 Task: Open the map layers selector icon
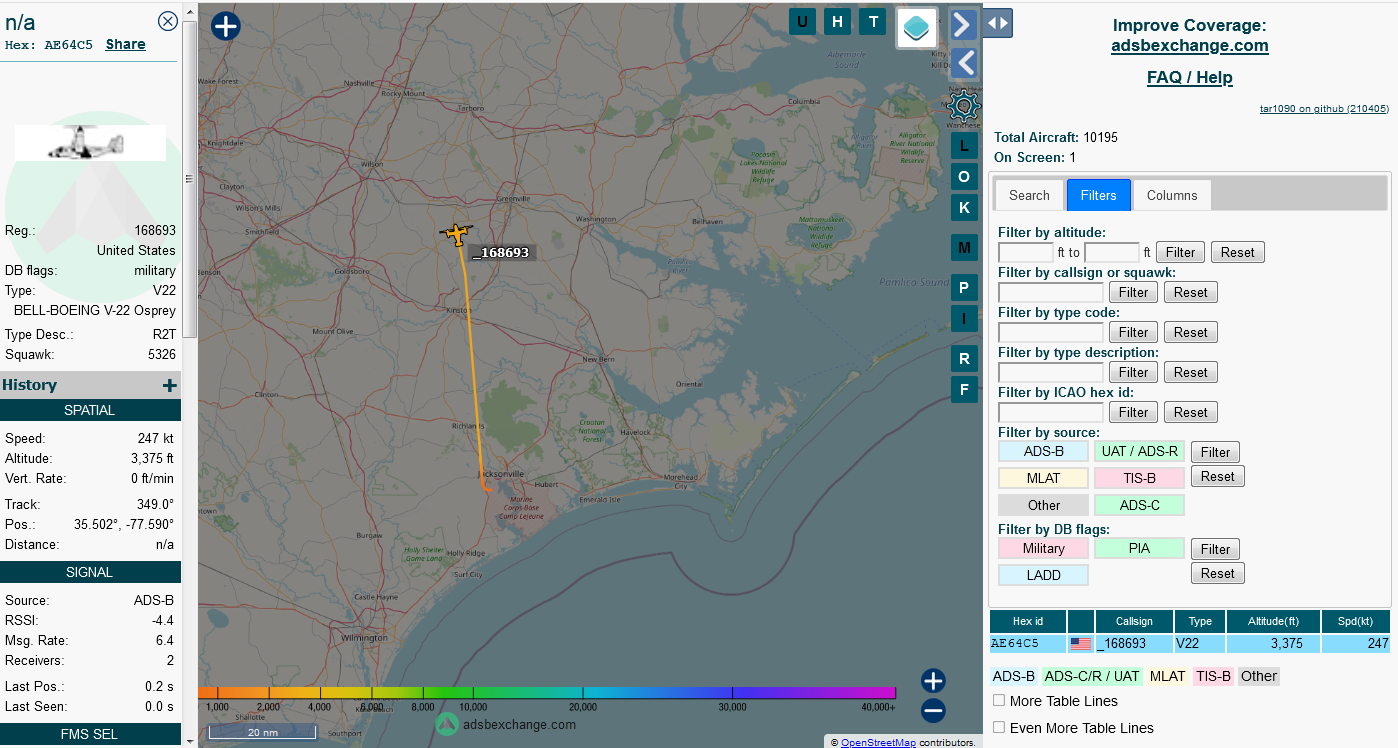[x=917, y=28]
